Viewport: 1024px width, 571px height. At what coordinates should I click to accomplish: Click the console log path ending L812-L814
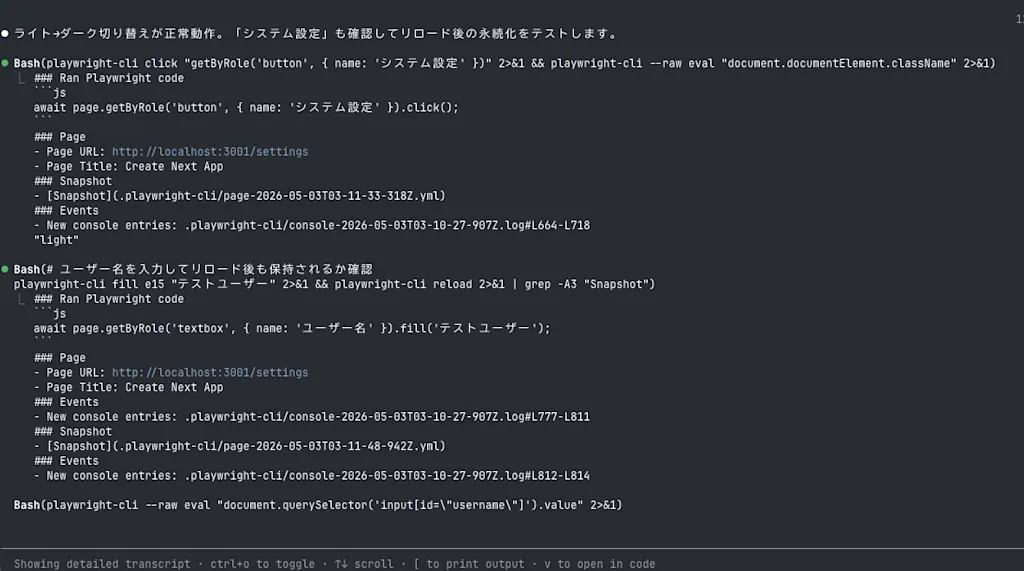[x=387, y=476]
